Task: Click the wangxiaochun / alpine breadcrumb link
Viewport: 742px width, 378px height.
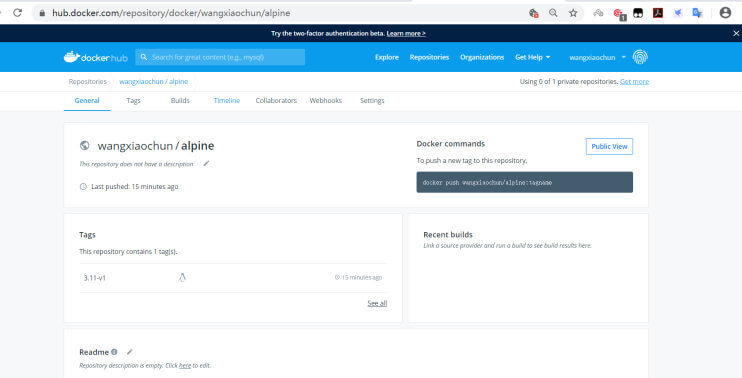Action: pos(154,81)
